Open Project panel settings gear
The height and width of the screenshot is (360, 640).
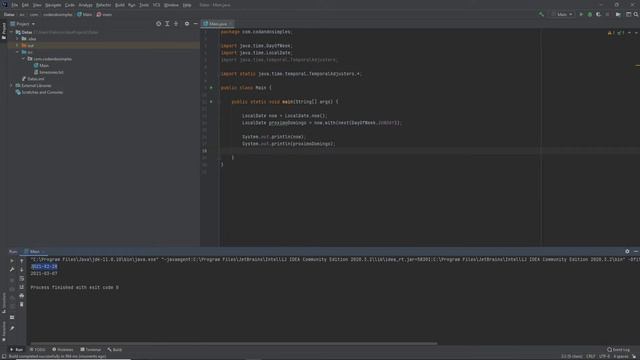click(x=187, y=24)
